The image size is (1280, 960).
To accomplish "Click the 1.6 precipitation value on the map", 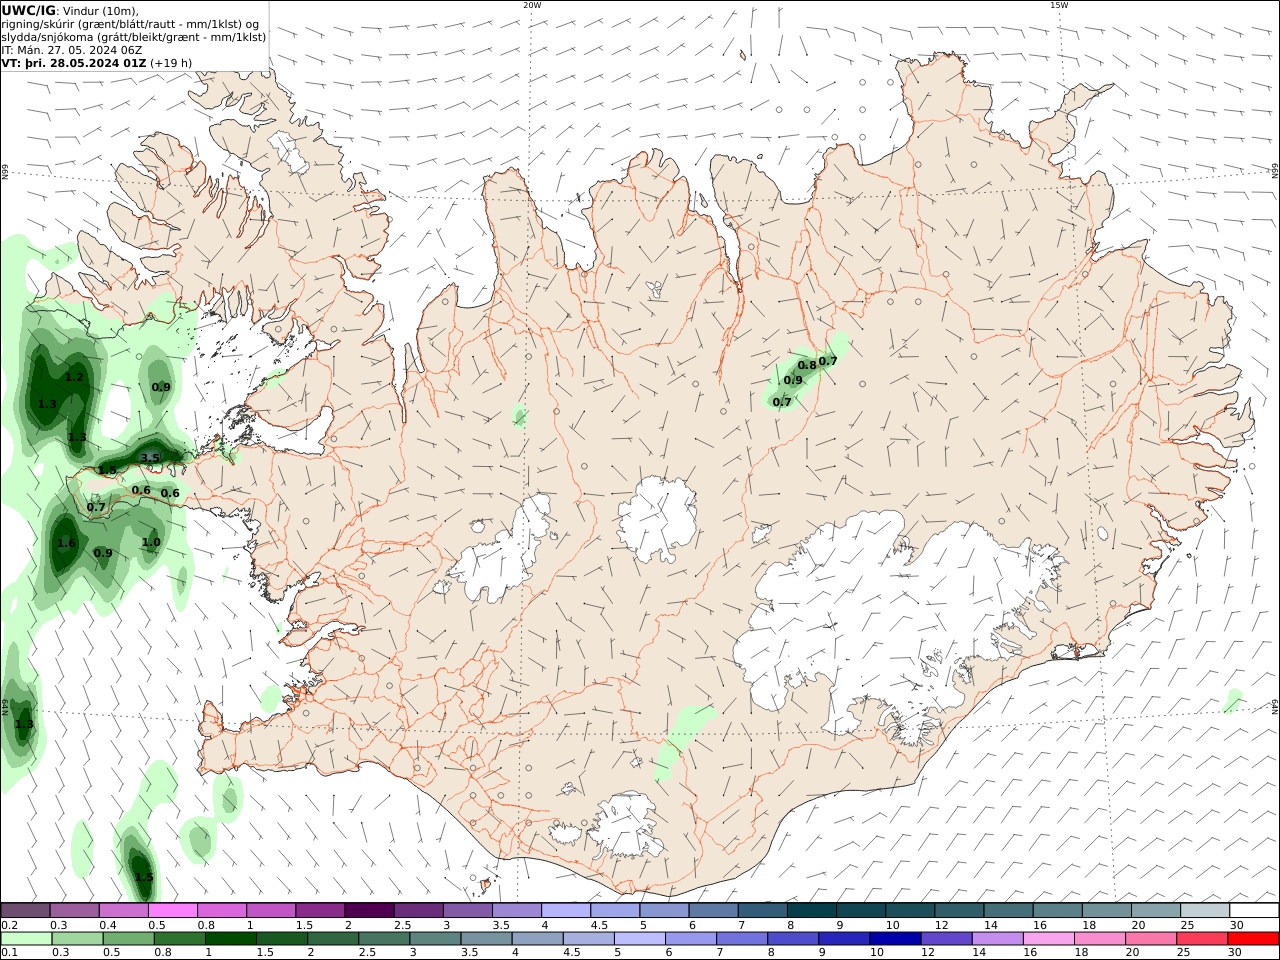I will tap(66, 543).
